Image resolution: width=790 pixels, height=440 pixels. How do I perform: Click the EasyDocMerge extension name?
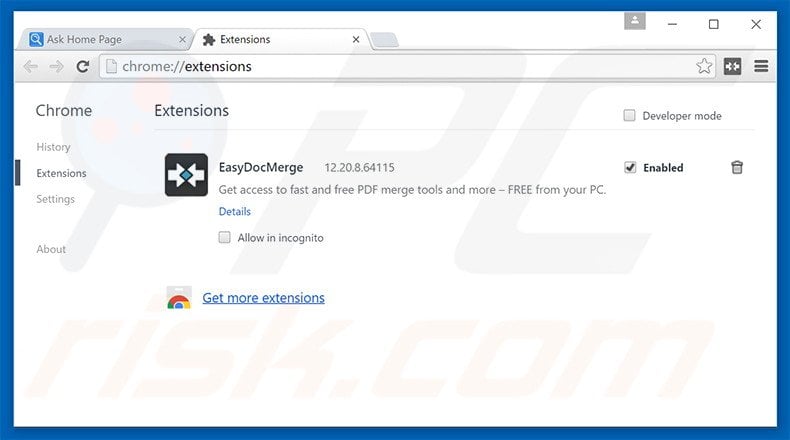261,167
